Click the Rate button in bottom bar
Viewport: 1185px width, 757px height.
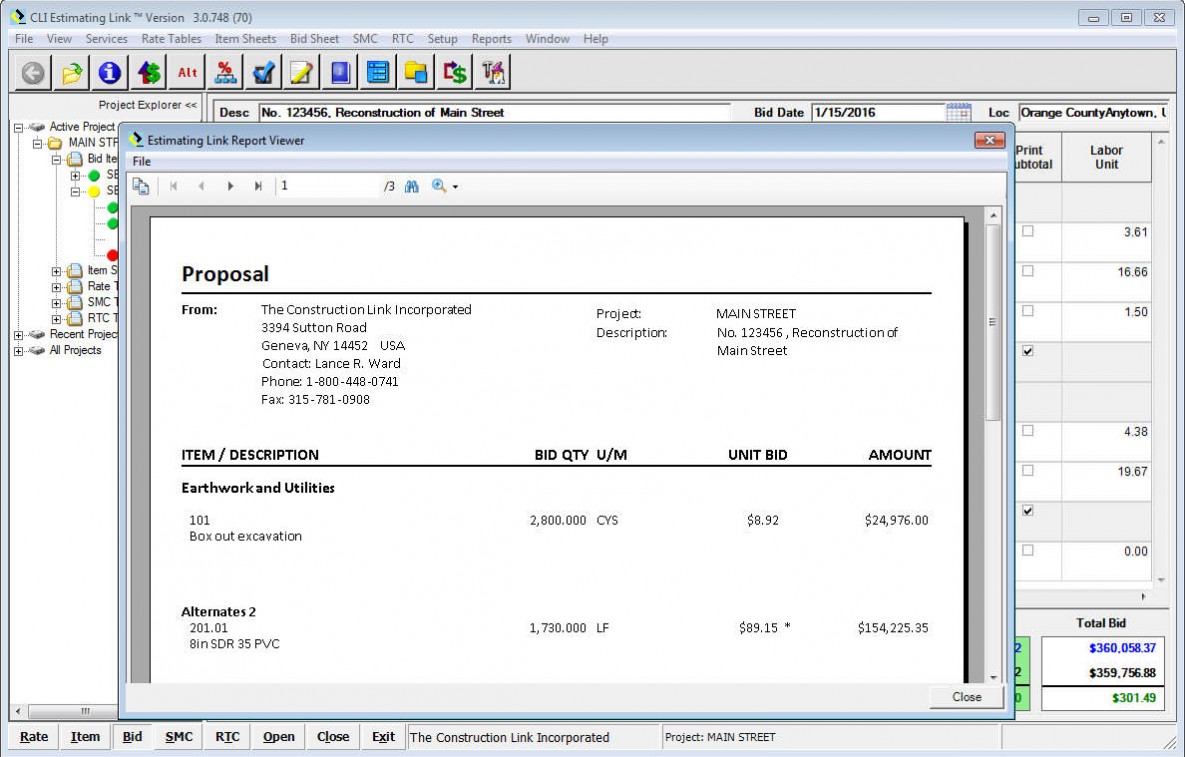pos(34,737)
